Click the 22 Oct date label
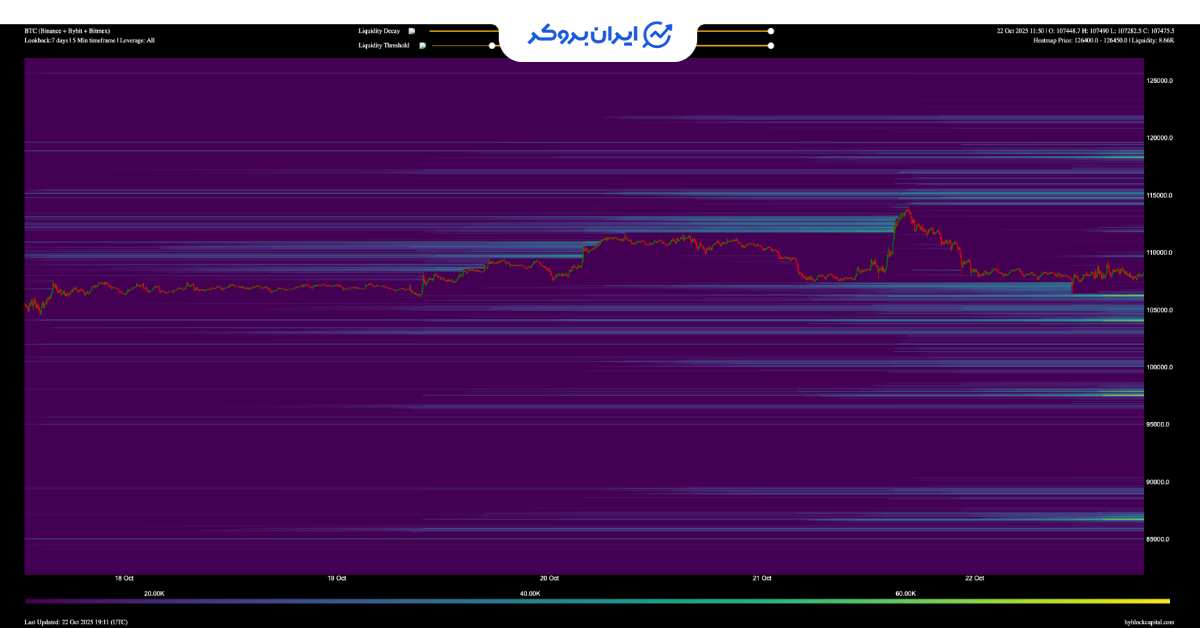Screen dimensions: 1200x628 (974, 578)
